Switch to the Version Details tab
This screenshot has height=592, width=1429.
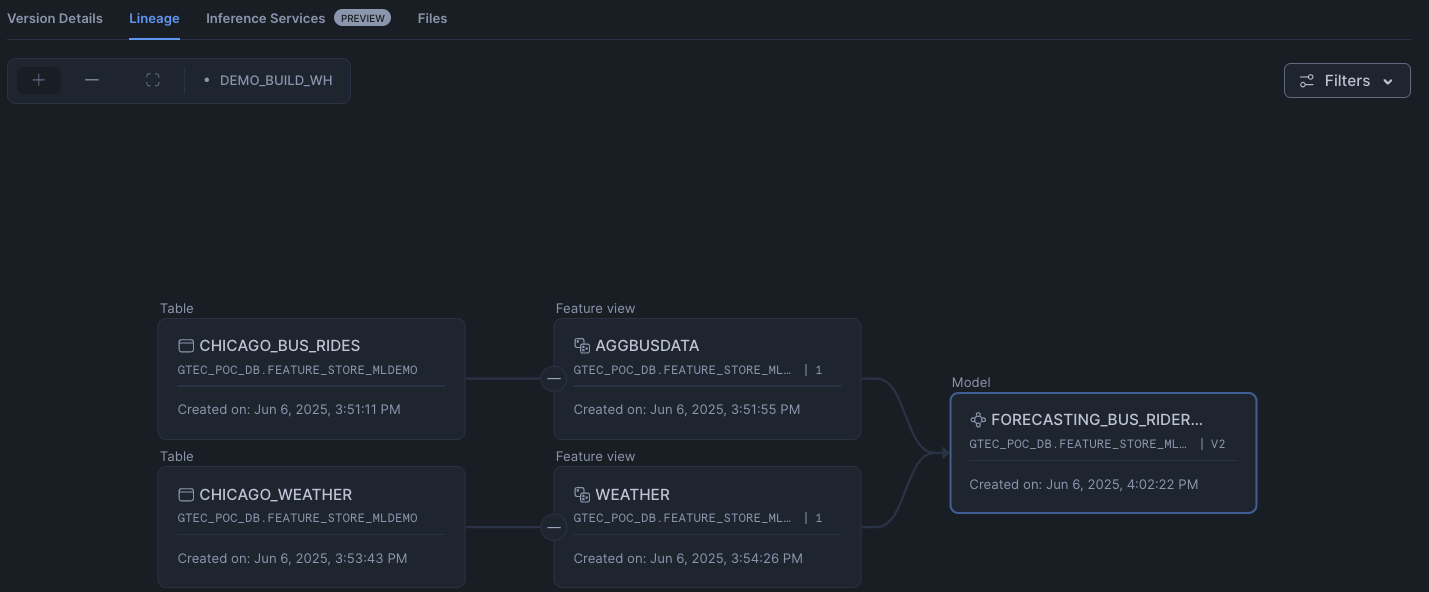coord(55,18)
